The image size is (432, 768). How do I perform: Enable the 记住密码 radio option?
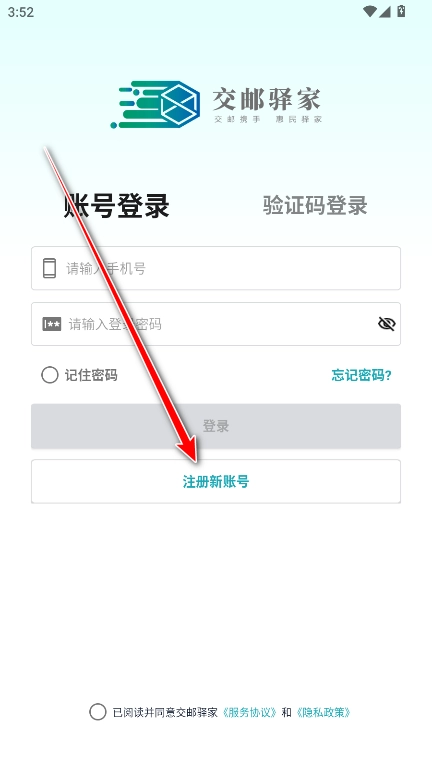[x=49, y=375]
